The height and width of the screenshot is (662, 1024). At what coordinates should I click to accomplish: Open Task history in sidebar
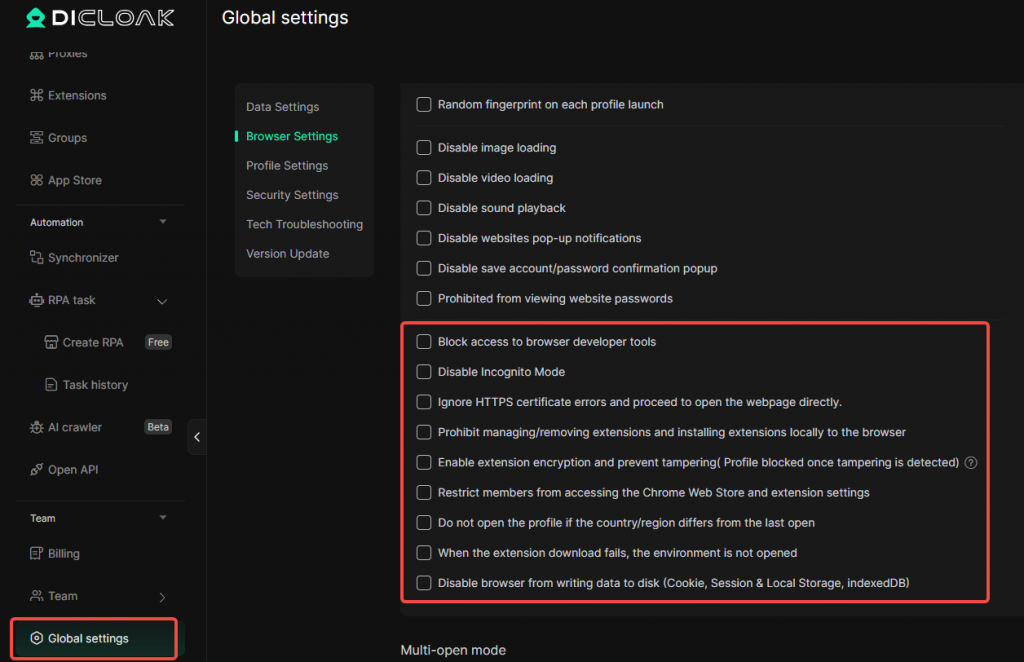pos(95,385)
